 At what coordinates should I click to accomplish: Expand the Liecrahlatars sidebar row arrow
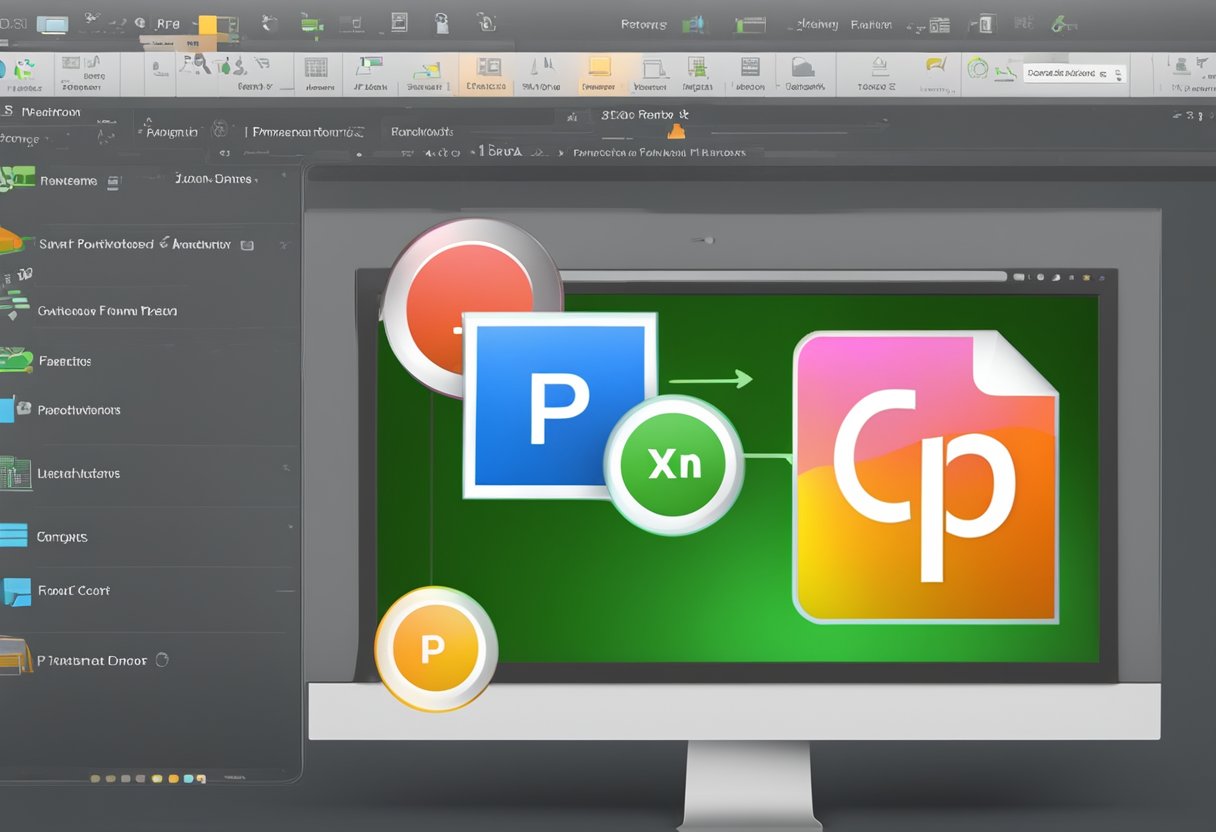(287, 467)
